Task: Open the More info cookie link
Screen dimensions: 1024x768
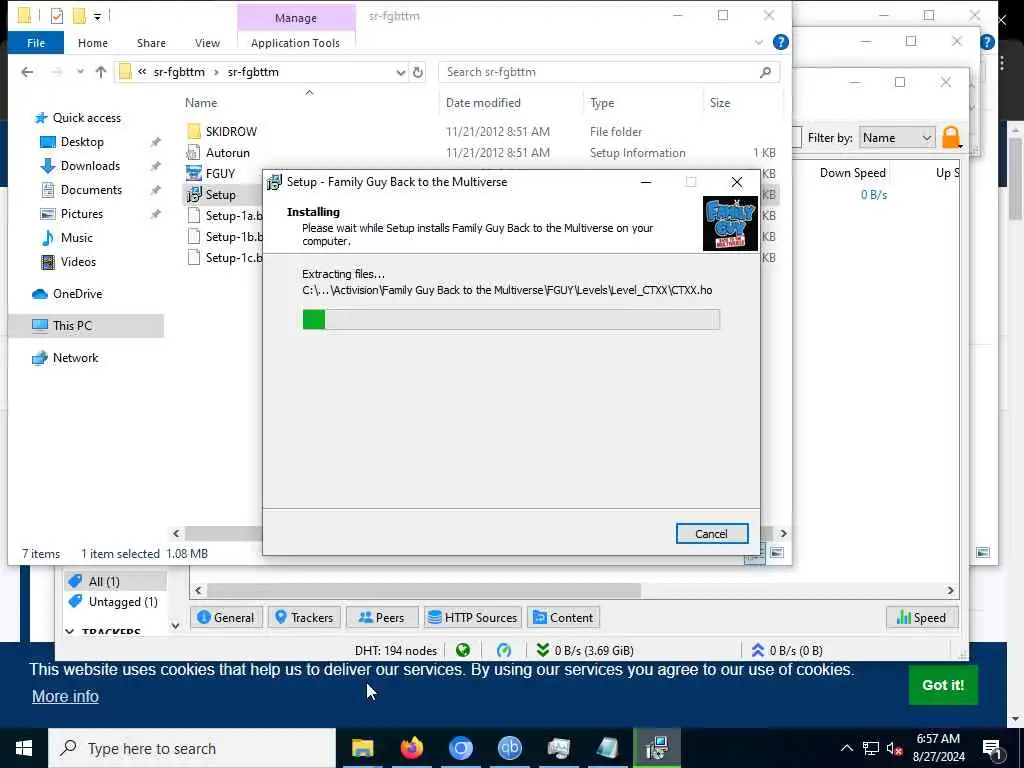Action: tap(65, 696)
